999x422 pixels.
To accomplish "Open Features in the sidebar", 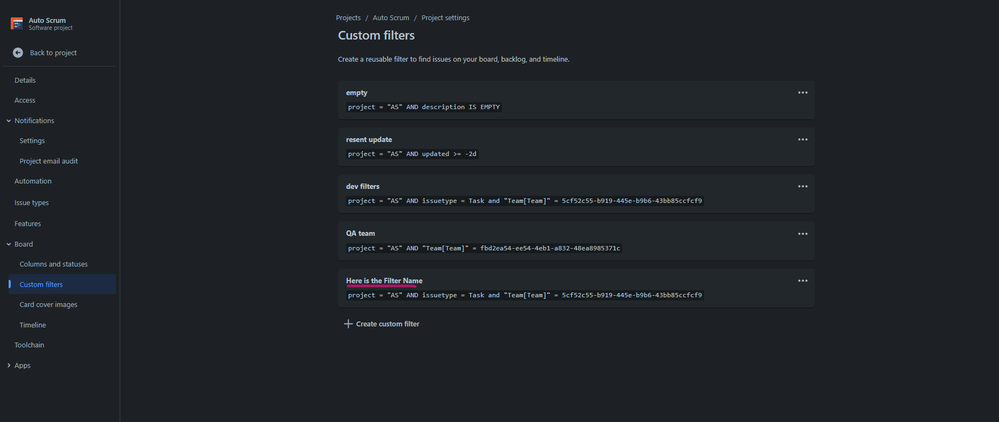I will [x=27, y=224].
